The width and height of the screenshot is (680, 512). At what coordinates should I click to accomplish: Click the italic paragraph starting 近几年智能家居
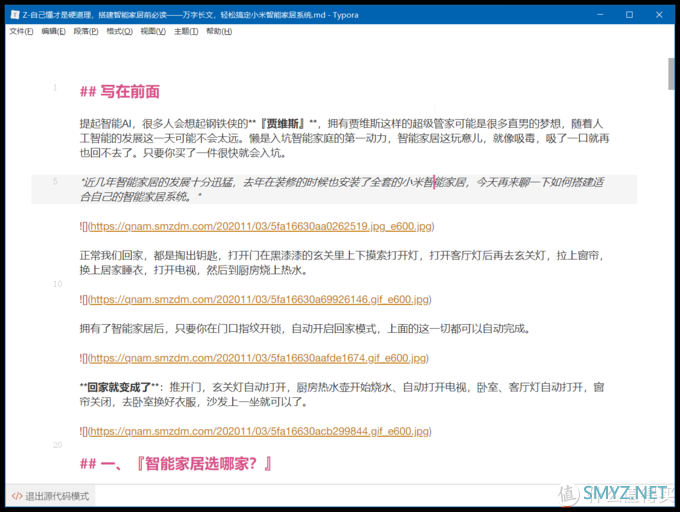click(x=342, y=189)
